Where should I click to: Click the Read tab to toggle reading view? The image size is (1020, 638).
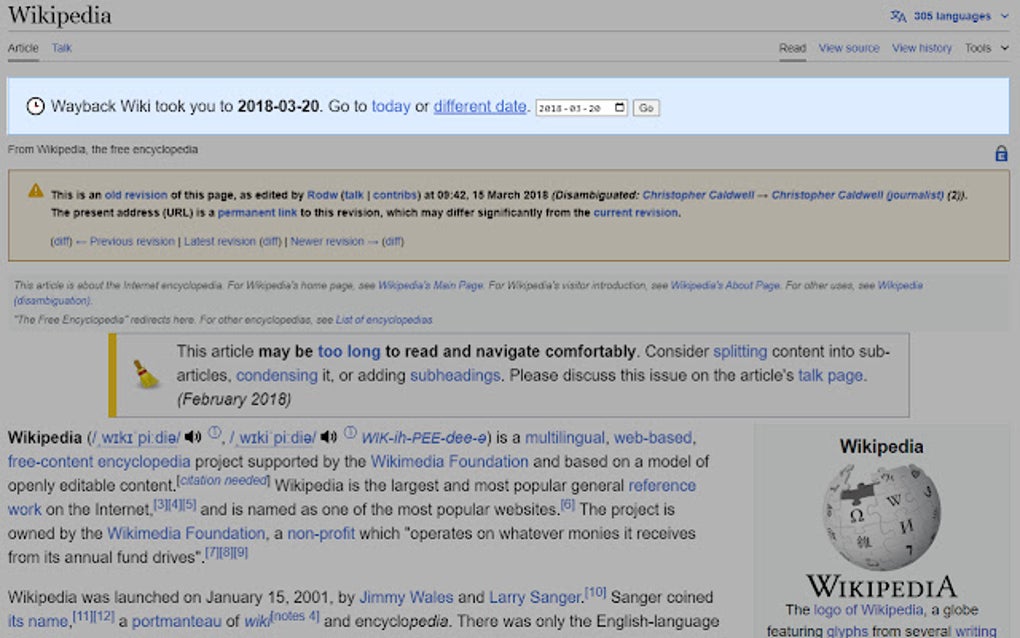[792, 47]
